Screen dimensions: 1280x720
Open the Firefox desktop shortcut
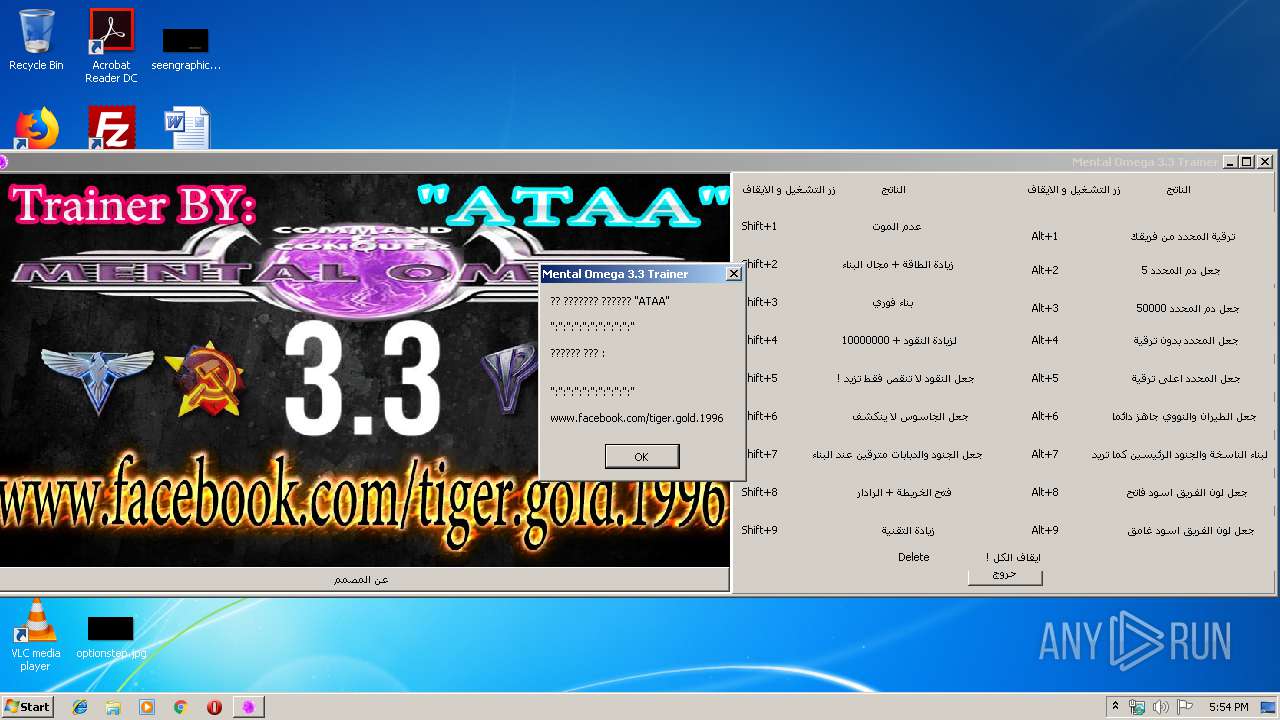(x=37, y=129)
